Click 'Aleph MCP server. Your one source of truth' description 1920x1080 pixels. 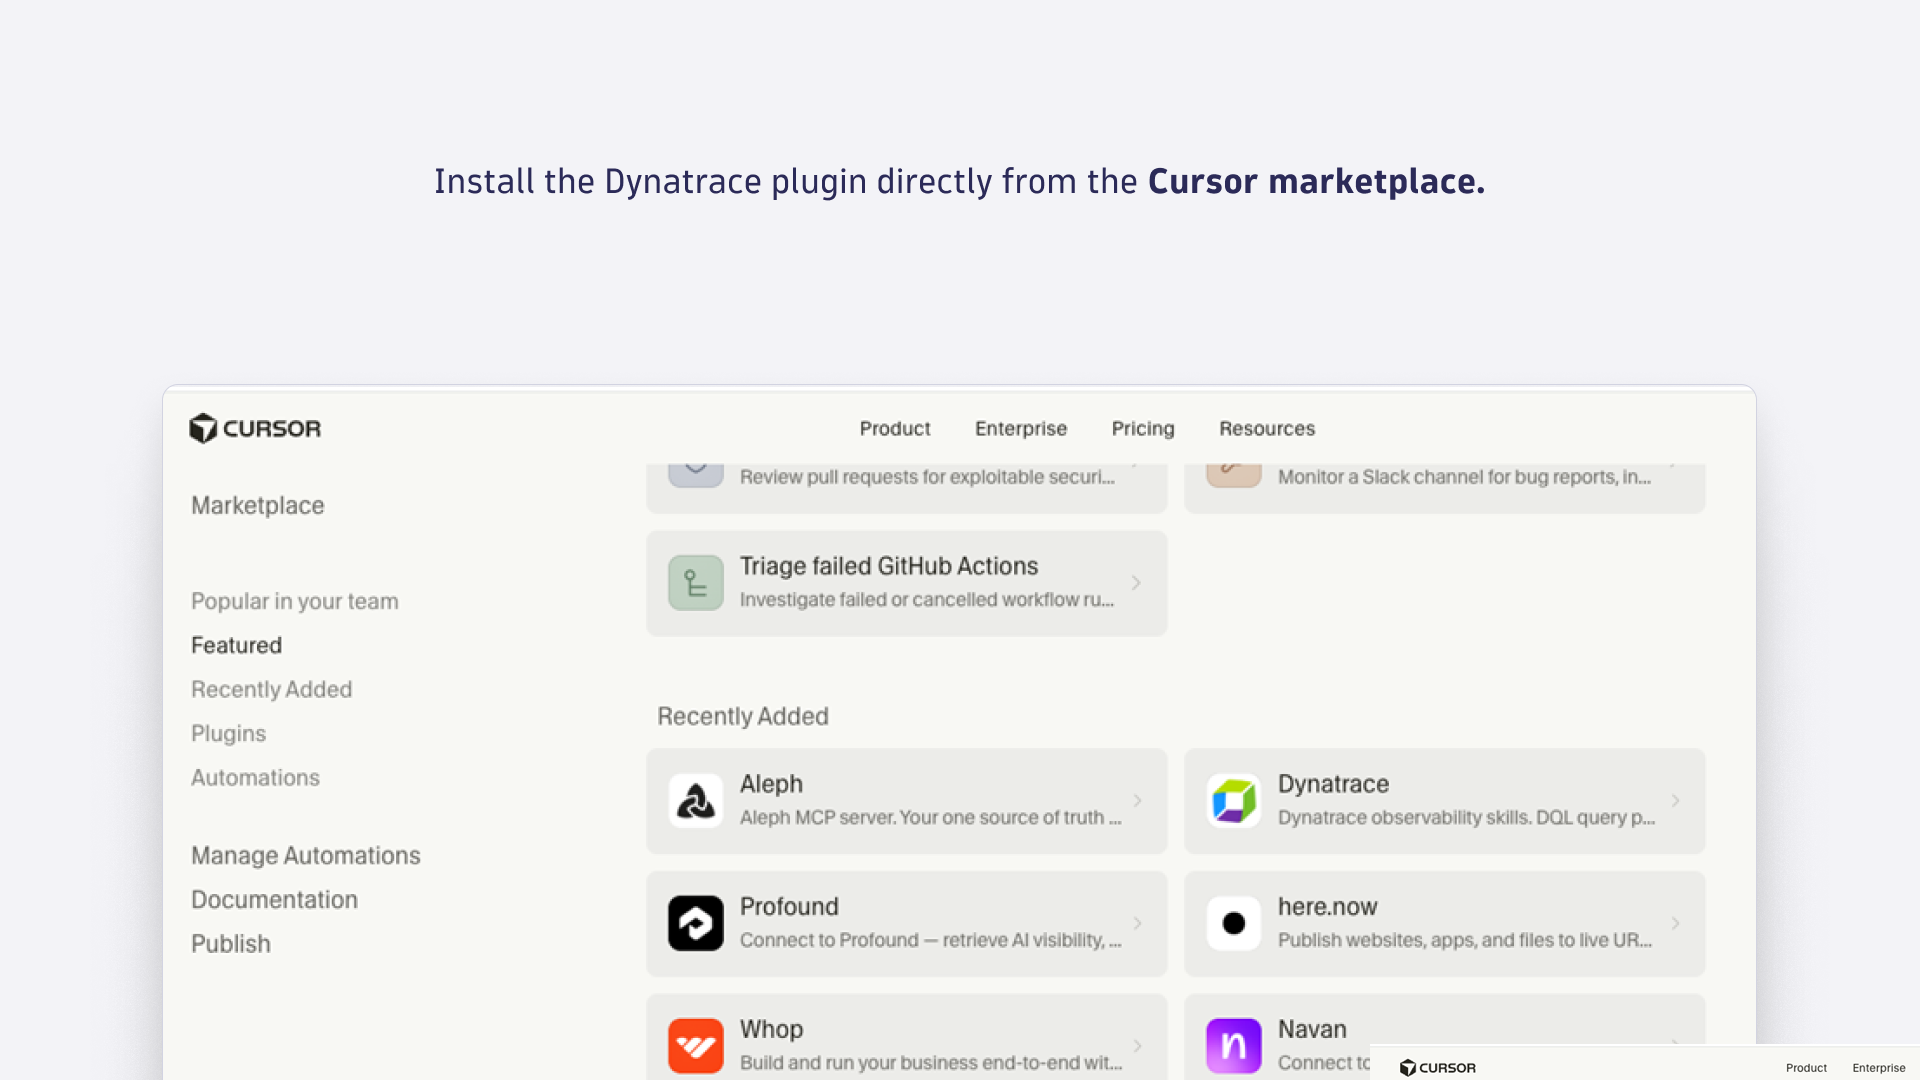click(930, 817)
